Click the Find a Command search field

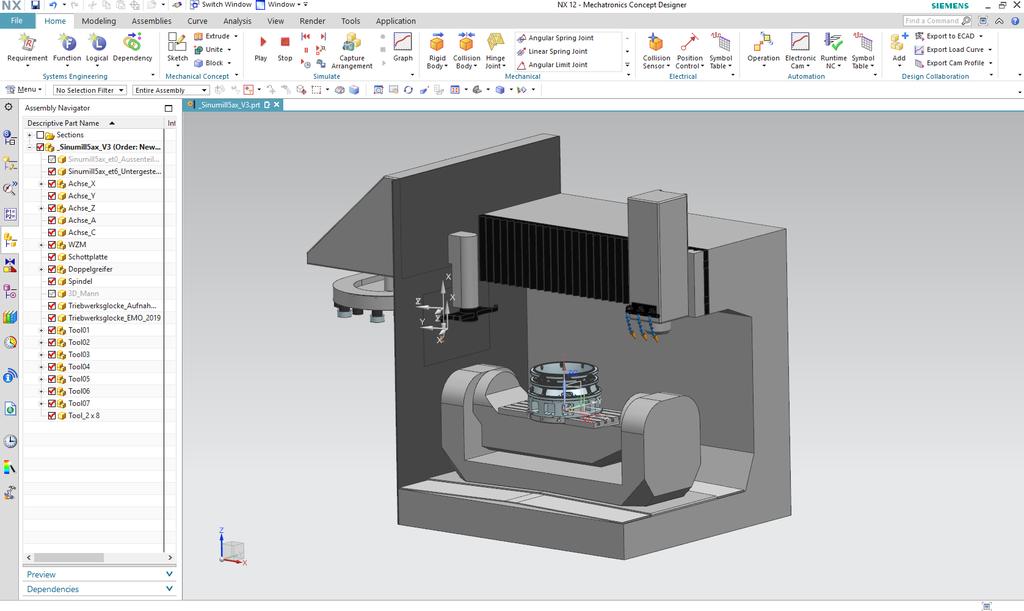click(932, 21)
